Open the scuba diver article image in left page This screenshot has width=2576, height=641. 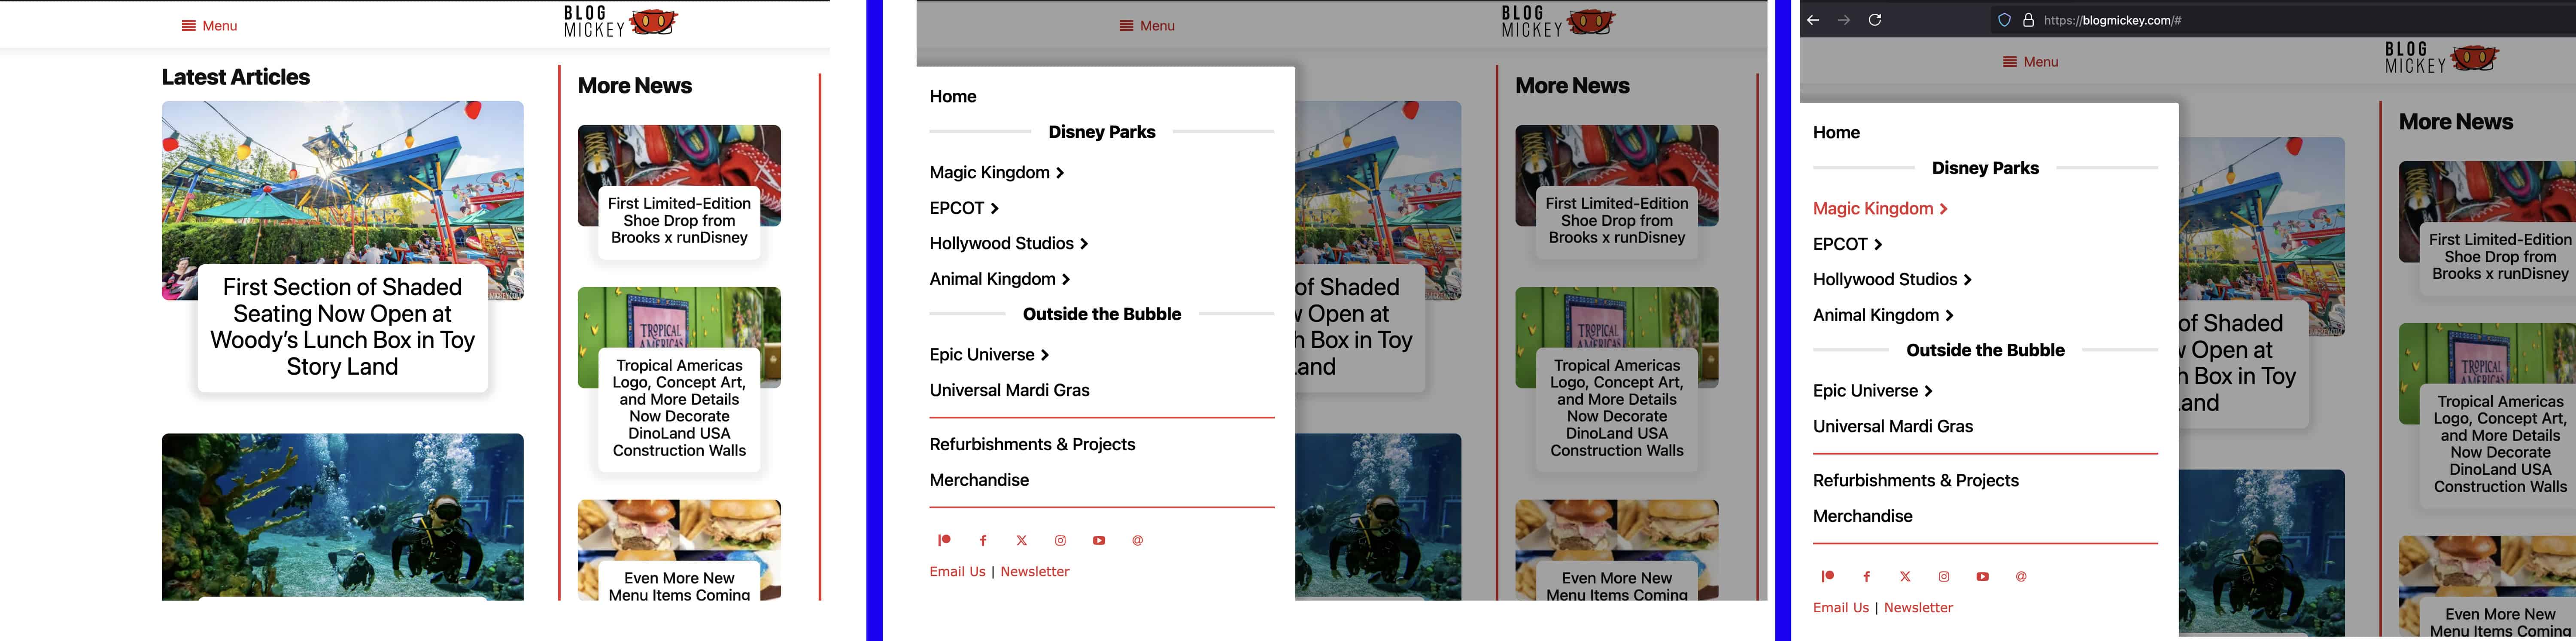pyautogui.click(x=343, y=516)
